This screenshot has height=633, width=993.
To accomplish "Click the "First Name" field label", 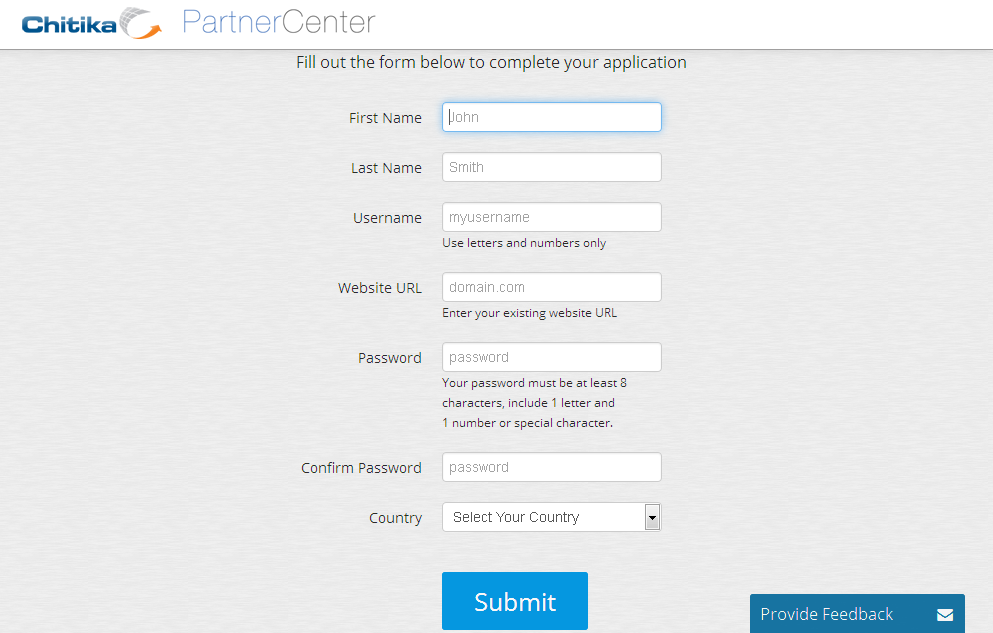I will 385,118.
